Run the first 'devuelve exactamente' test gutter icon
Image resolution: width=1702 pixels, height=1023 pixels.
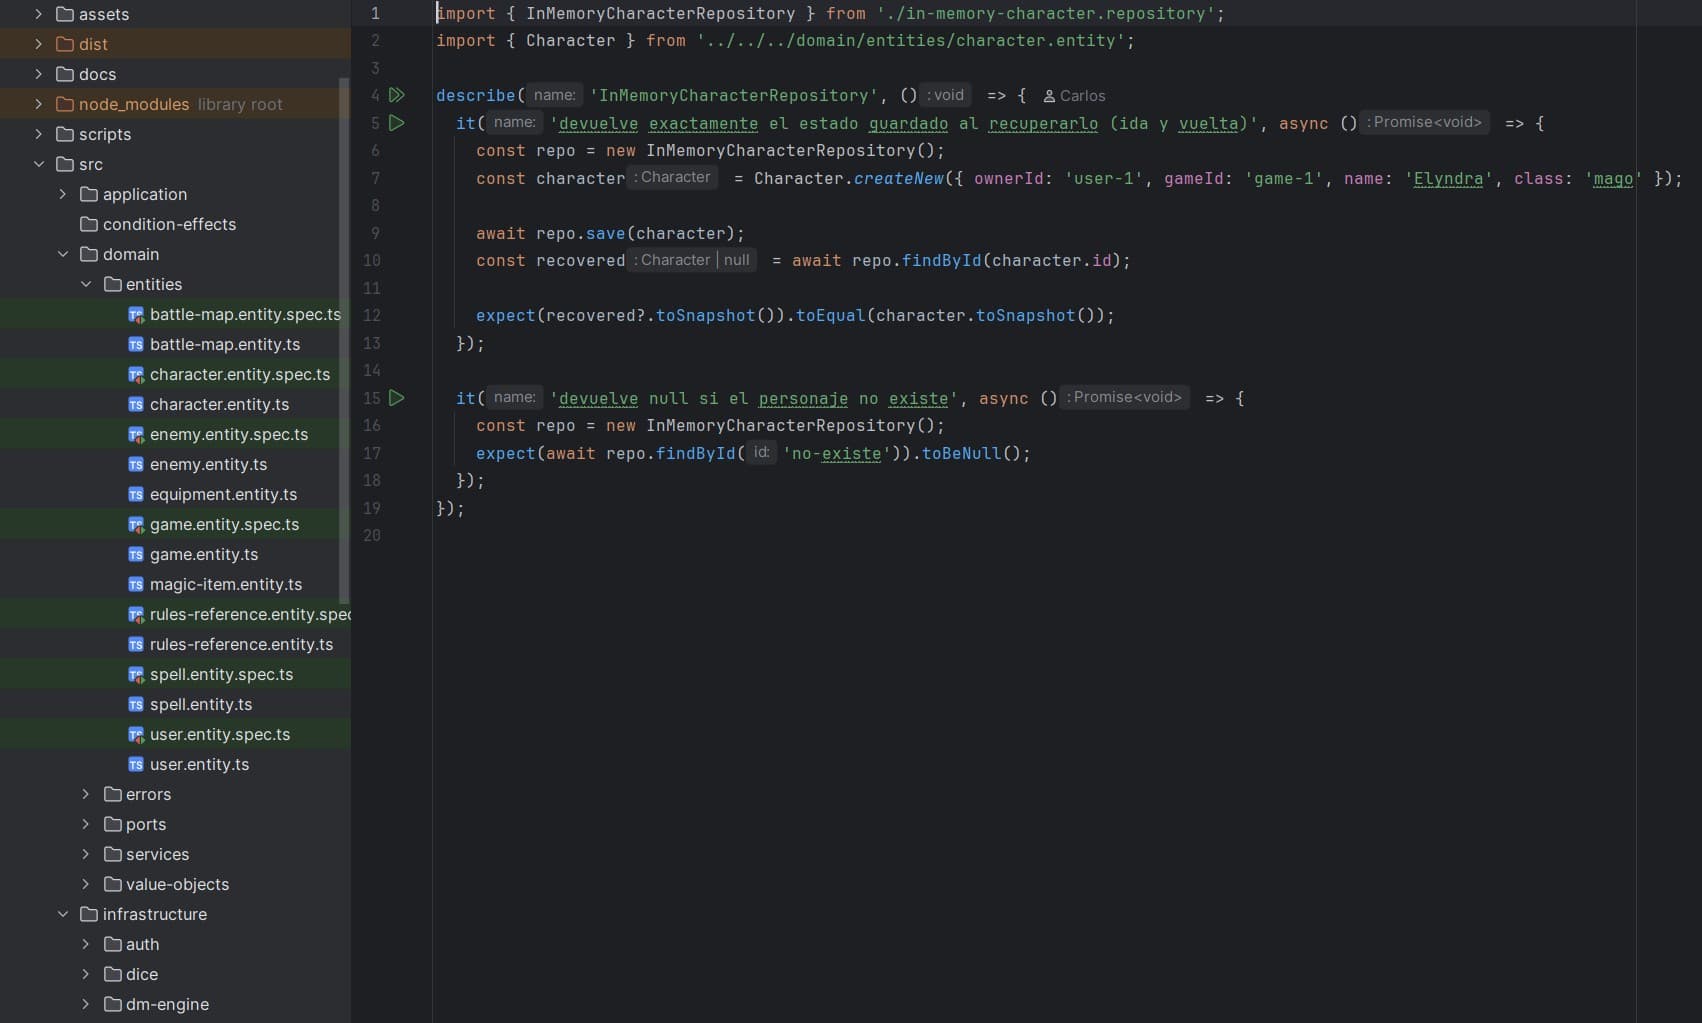coord(397,123)
